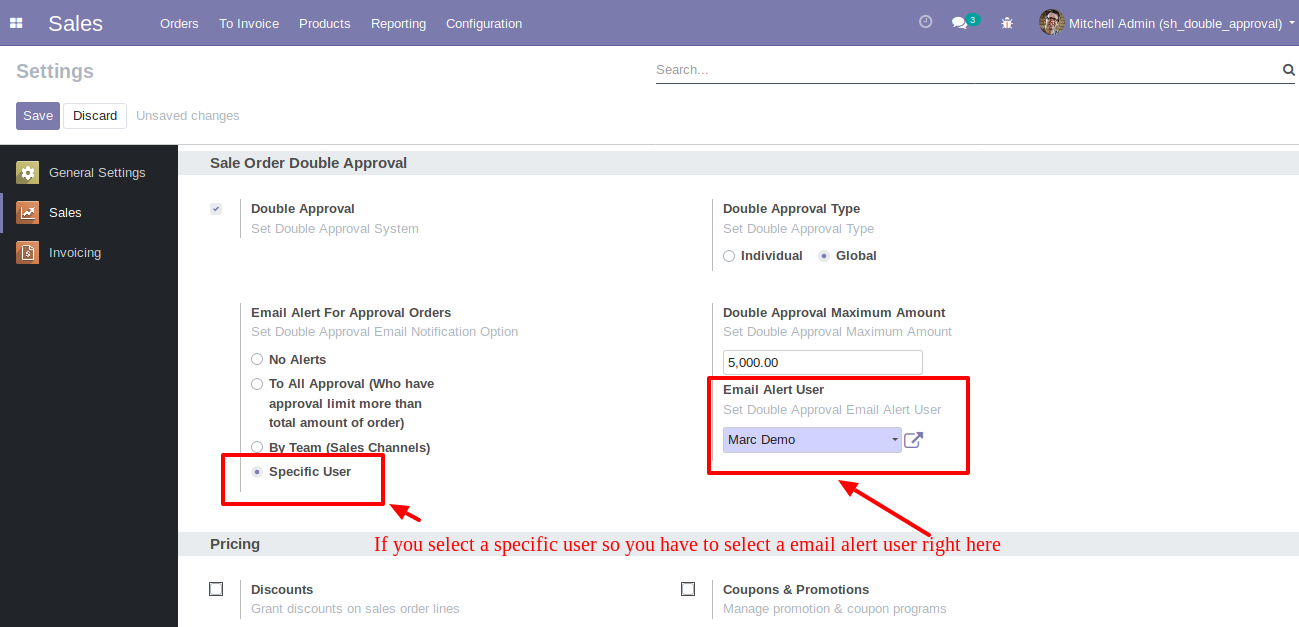Expand the Marc Demo user dropdown
Screen dimensions: 1299x627
pos(811,440)
